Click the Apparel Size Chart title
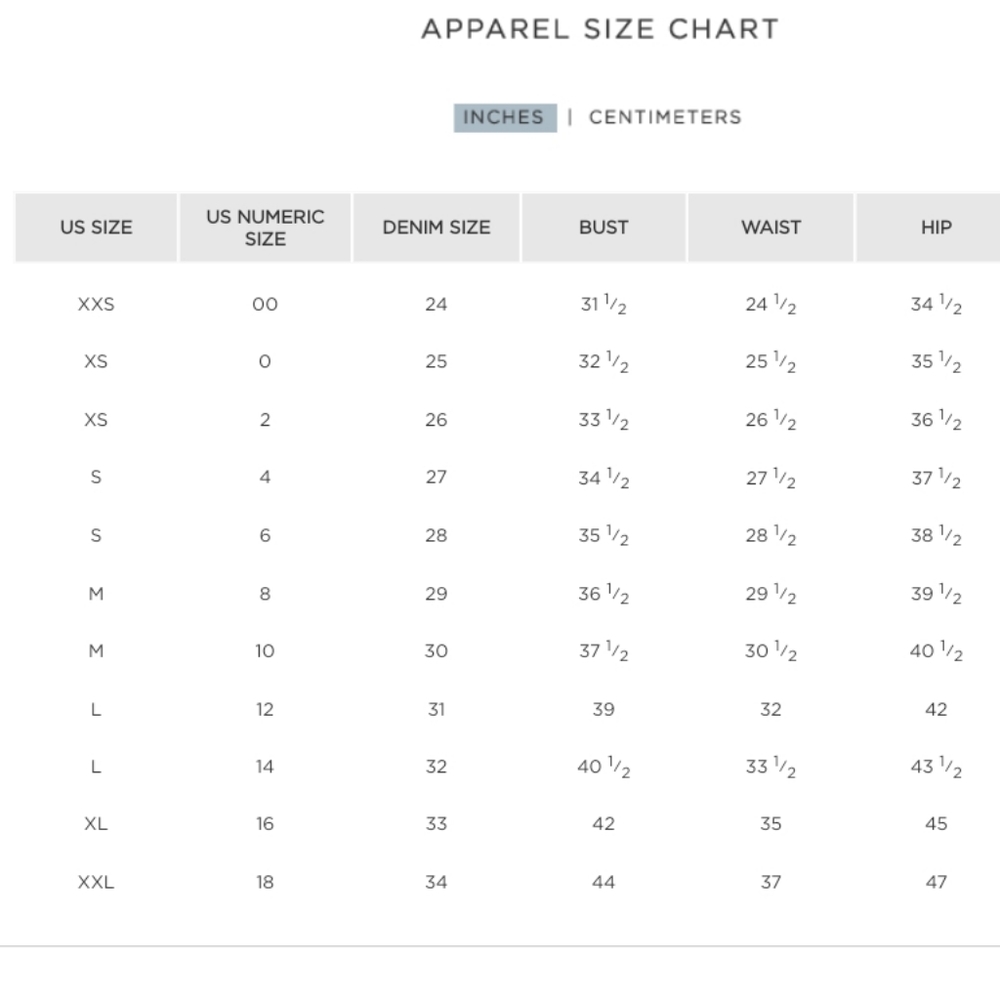The image size is (1000, 1000). point(600,29)
